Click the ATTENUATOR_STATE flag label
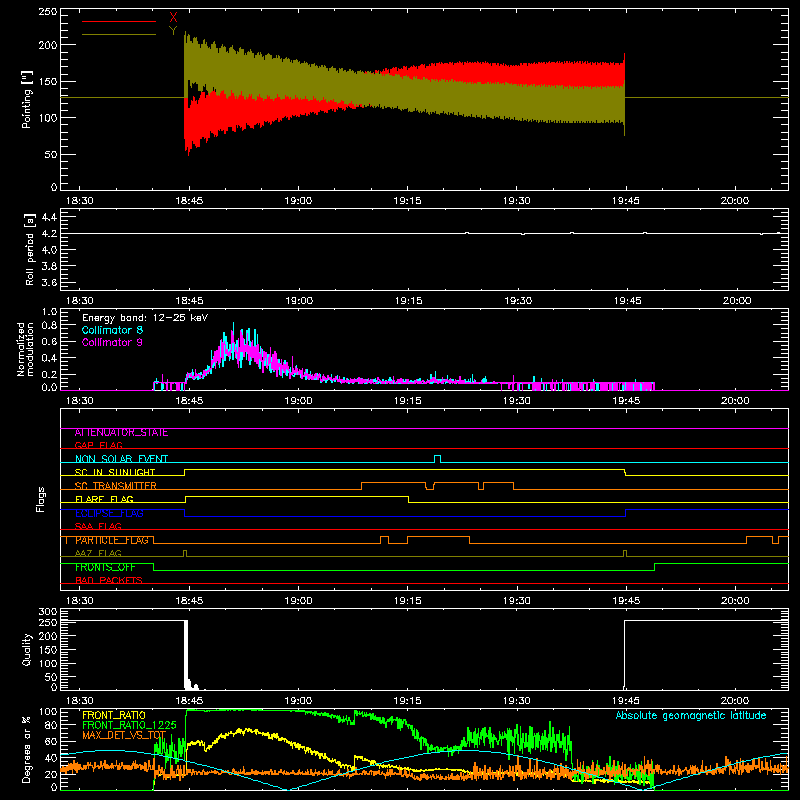Viewport: 800px width, 800px height. (121, 433)
